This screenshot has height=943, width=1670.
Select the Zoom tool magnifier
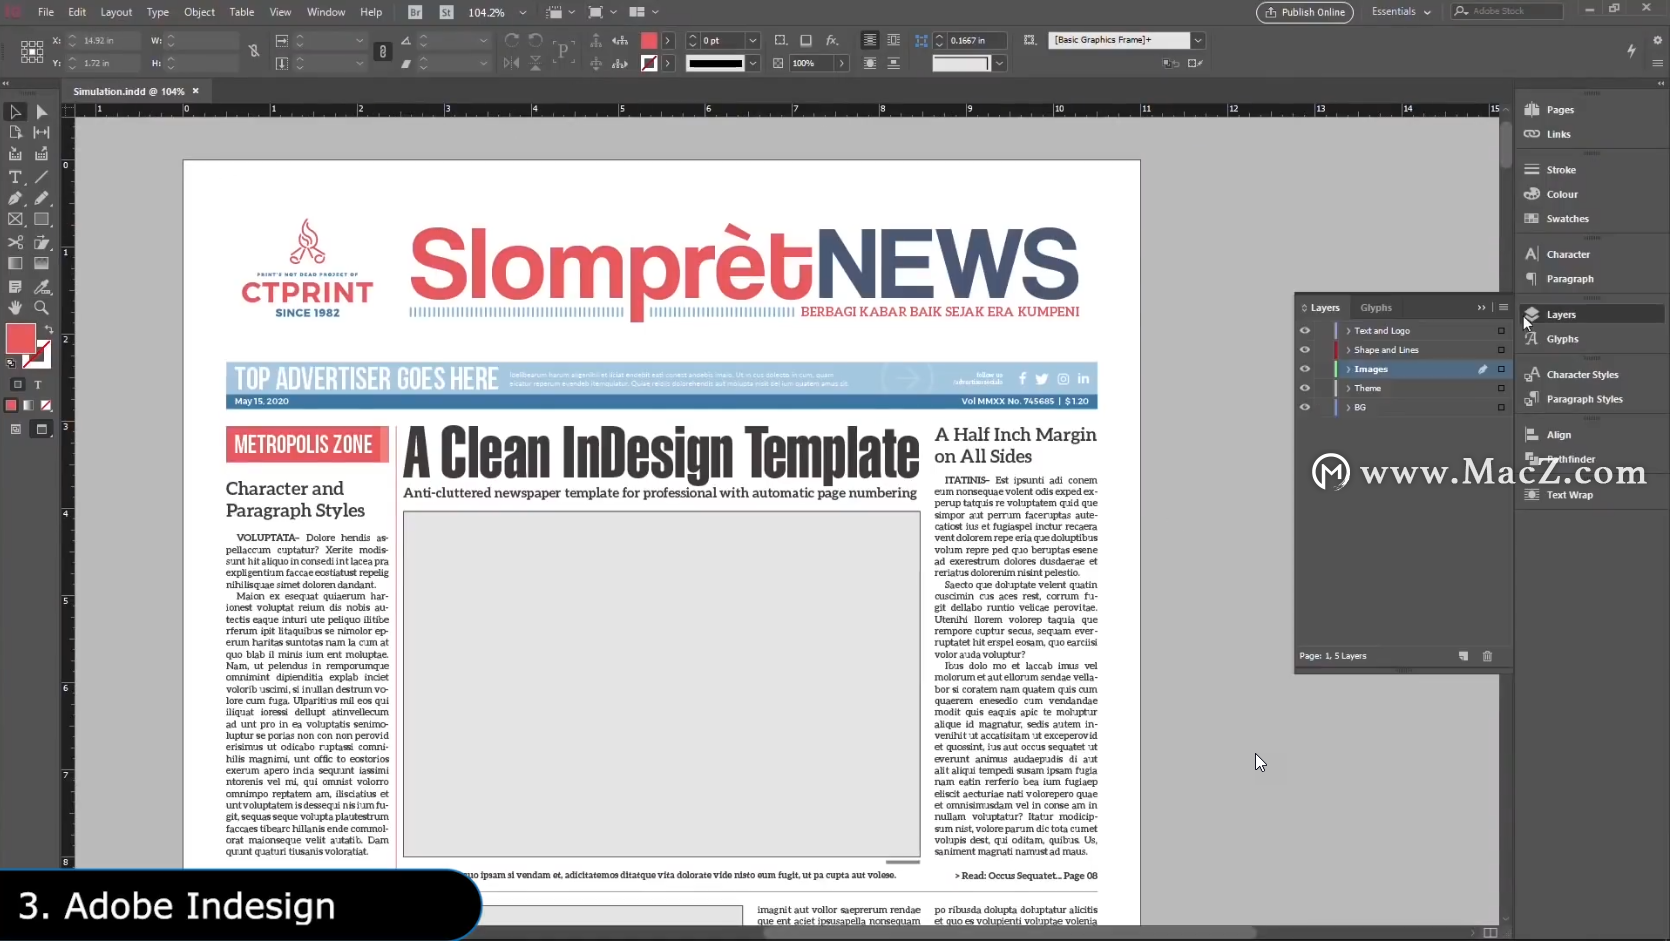pos(41,307)
